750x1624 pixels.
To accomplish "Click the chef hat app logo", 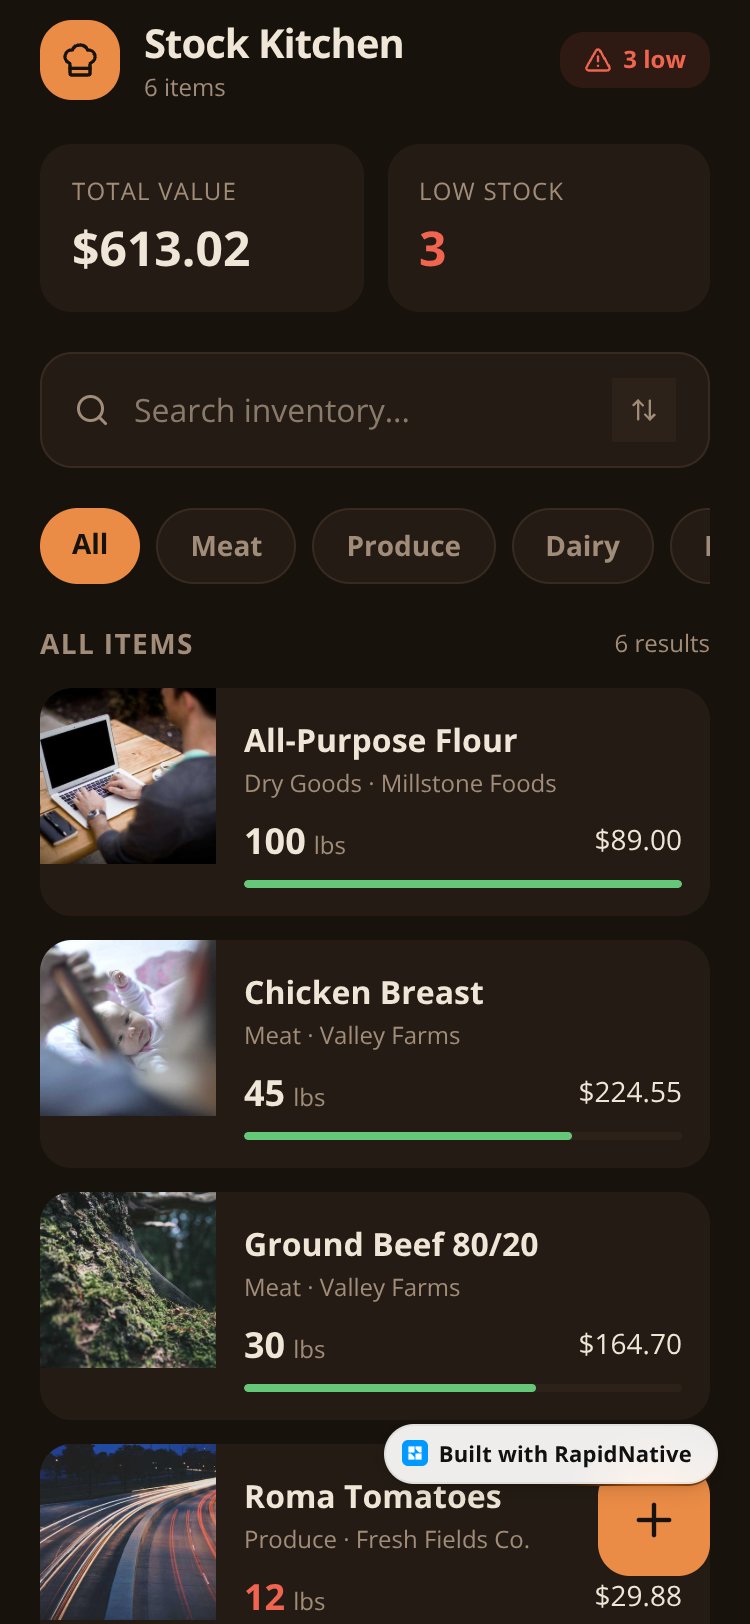I will 80,60.
